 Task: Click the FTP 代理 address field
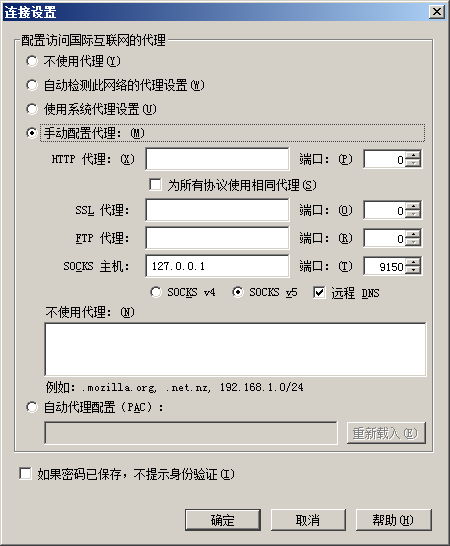[x=217, y=238]
